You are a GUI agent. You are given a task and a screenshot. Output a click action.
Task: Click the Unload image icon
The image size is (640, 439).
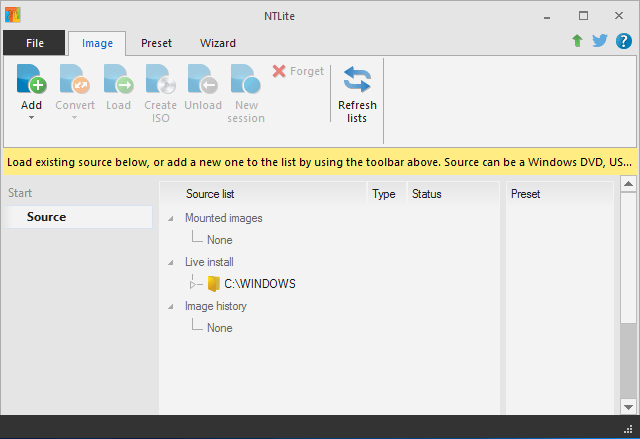[203, 80]
